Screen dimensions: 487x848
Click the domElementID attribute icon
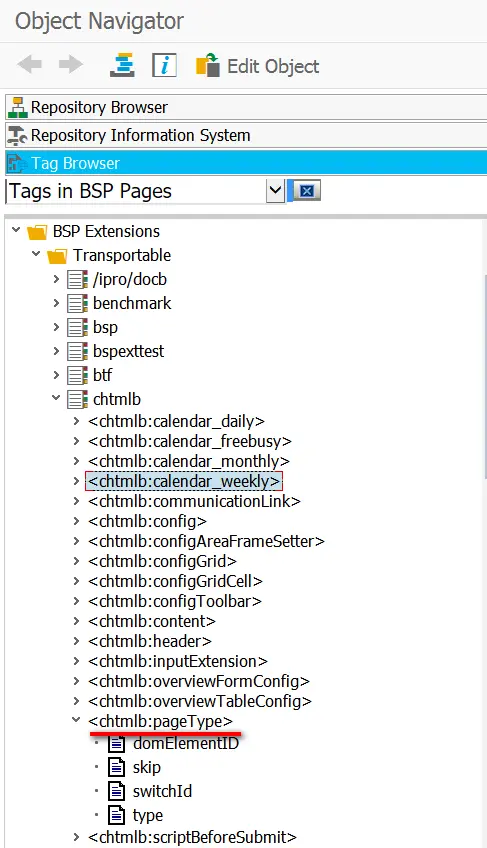pos(116,744)
